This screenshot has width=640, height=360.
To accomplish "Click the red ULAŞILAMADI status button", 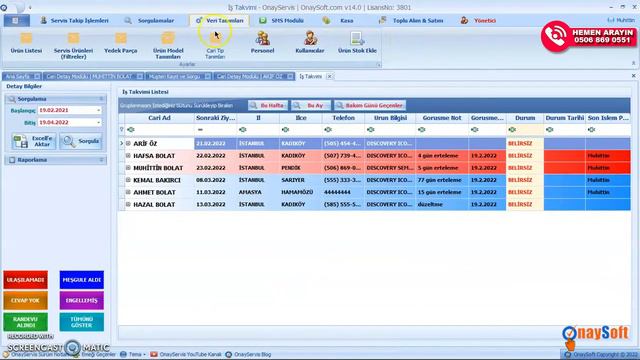I will (25, 280).
